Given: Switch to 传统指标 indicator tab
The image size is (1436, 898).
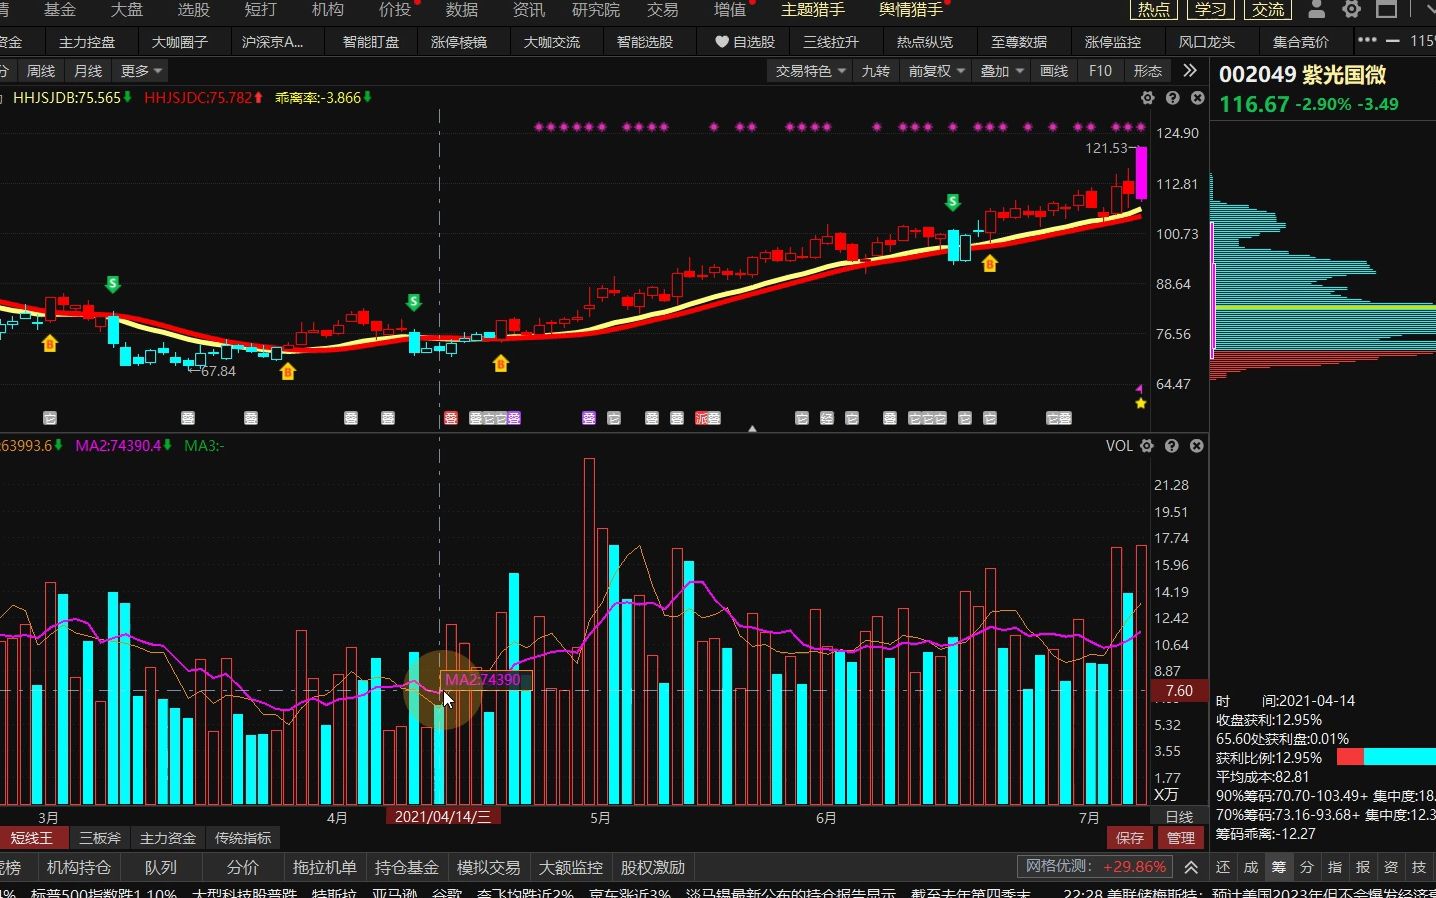Looking at the screenshot, I should point(243,838).
